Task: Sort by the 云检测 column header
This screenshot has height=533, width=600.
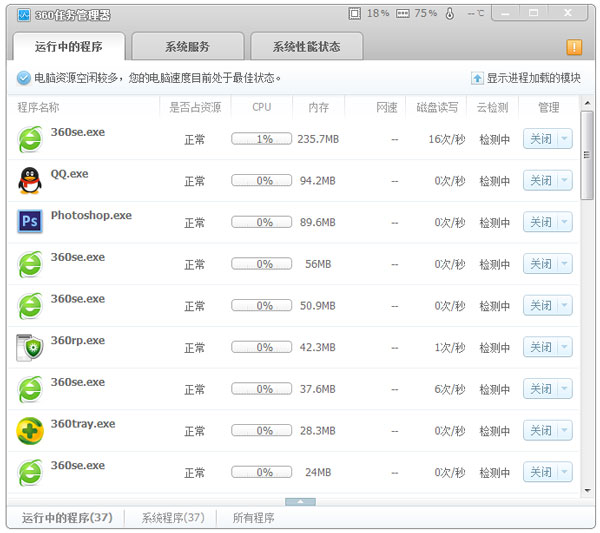Action: point(492,107)
